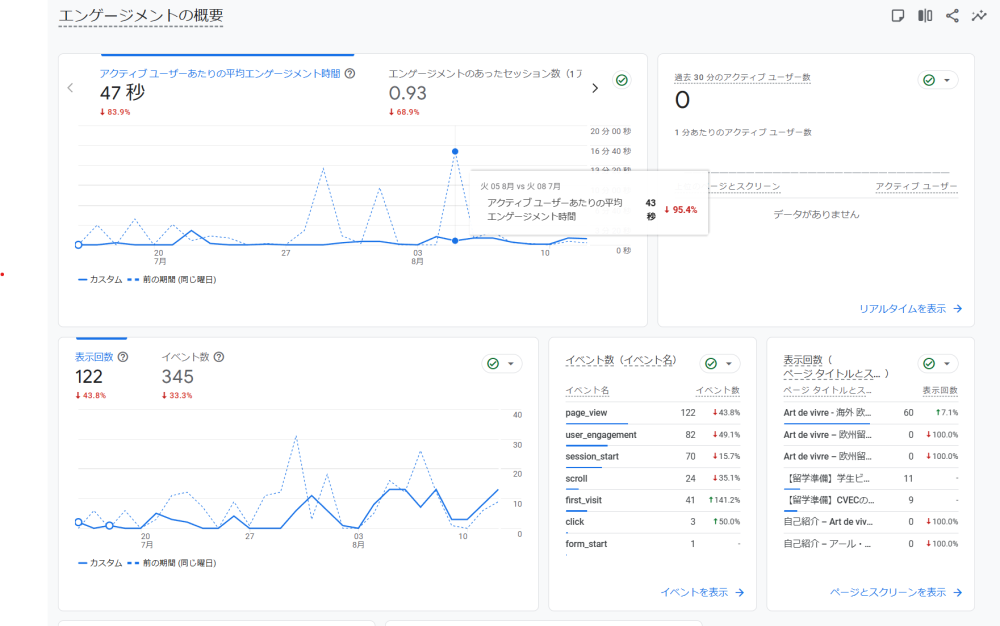Click the エンゲージメントの概要 report title
The image size is (1000, 626).
coord(141,16)
